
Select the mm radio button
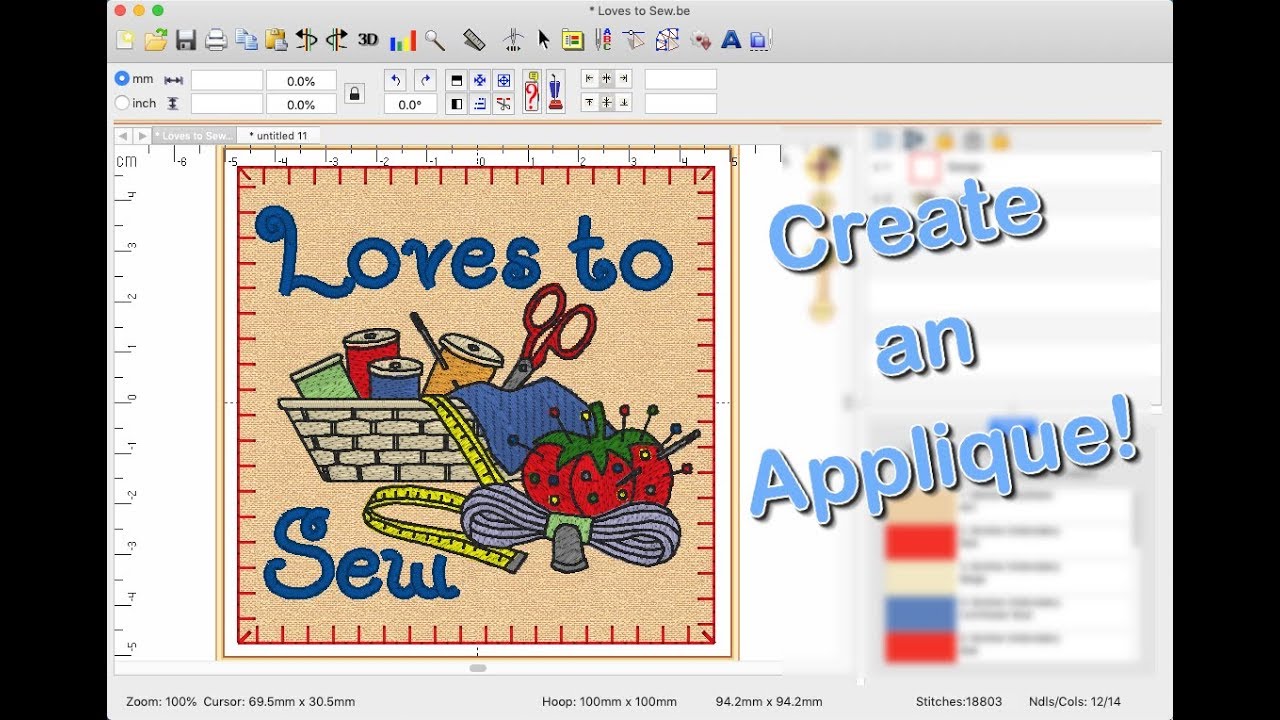(x=122, y=78)
